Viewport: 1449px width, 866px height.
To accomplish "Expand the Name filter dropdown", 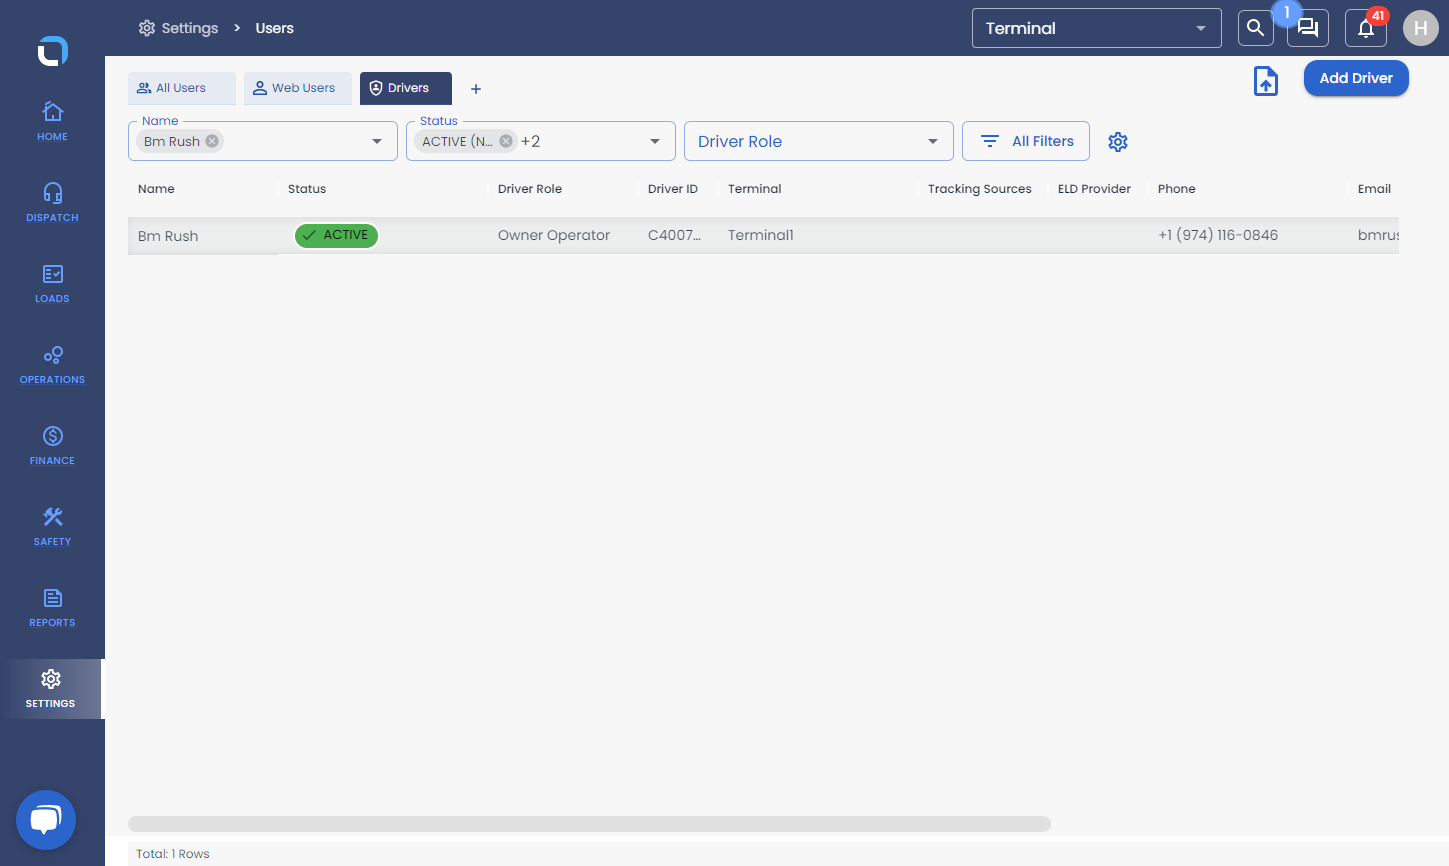I will coord(377,141).
